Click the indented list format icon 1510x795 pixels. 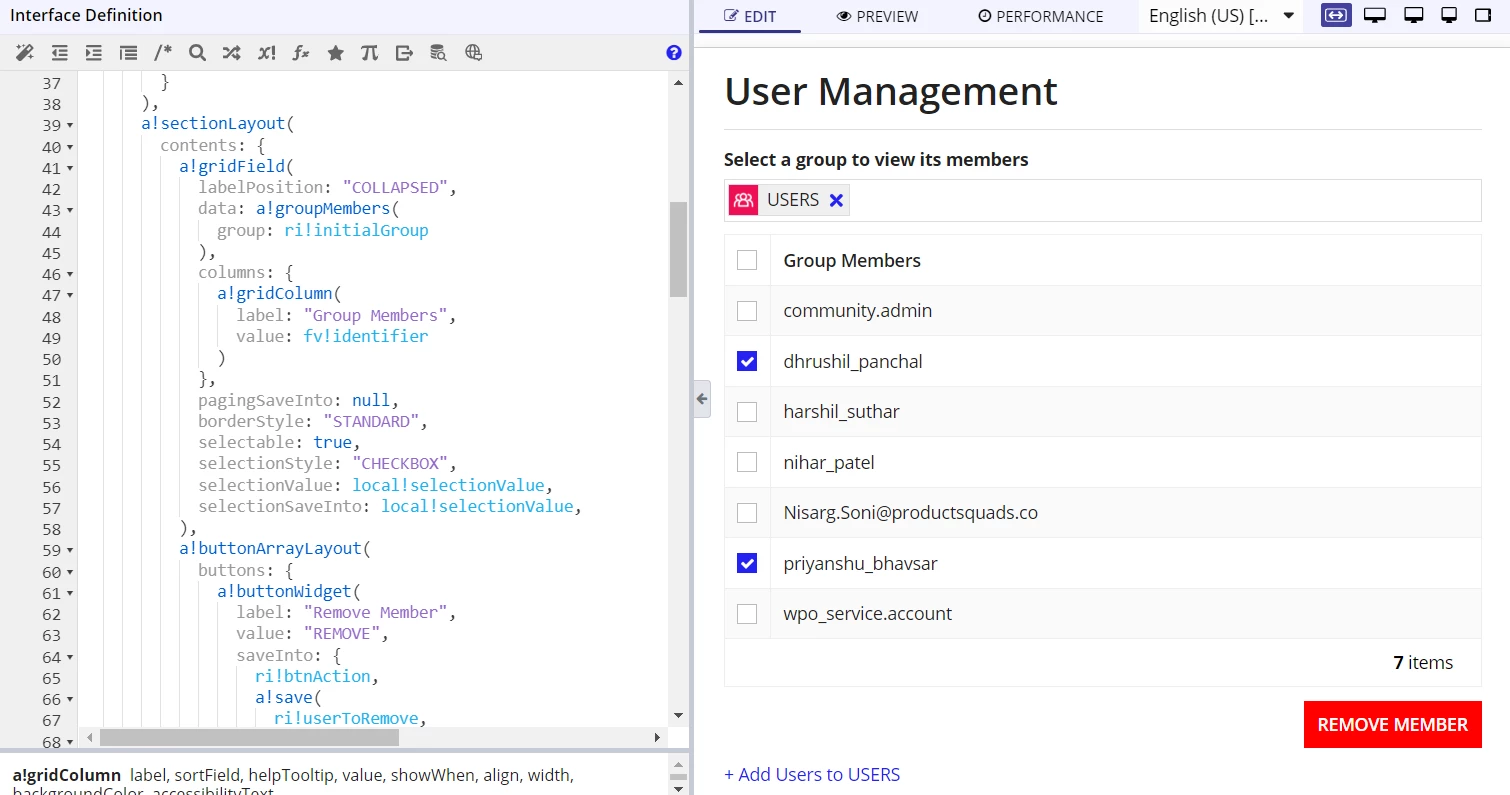(x=128, y=53)
